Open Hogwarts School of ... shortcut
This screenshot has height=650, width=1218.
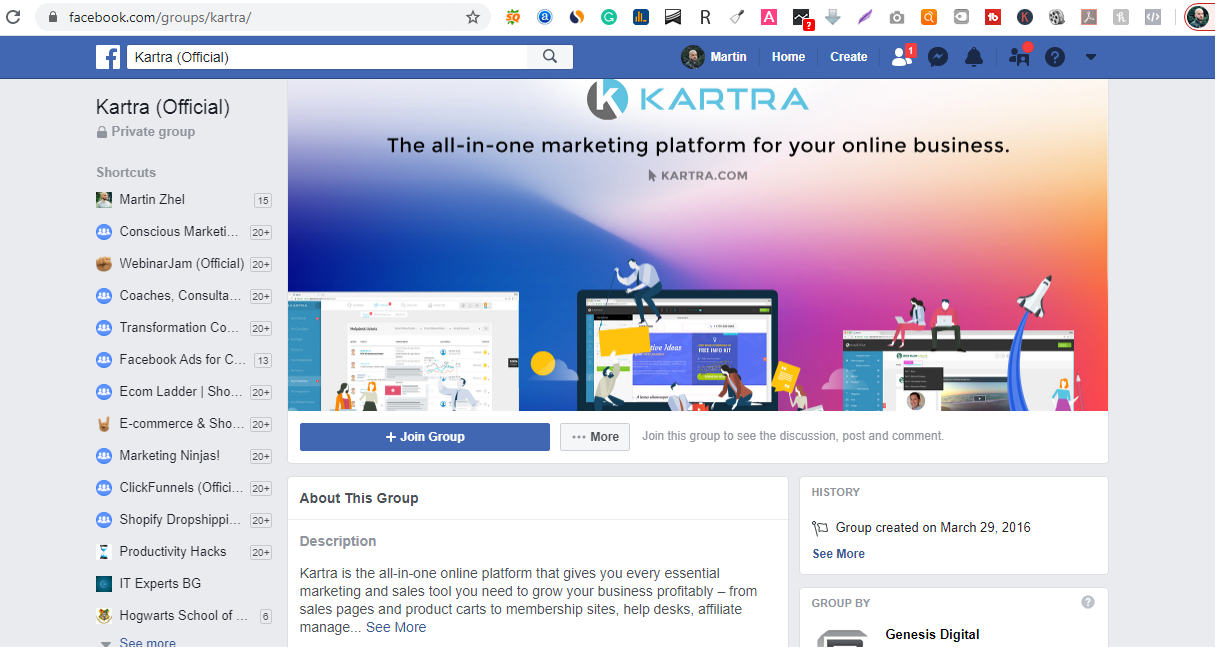(x=184, y=616)
